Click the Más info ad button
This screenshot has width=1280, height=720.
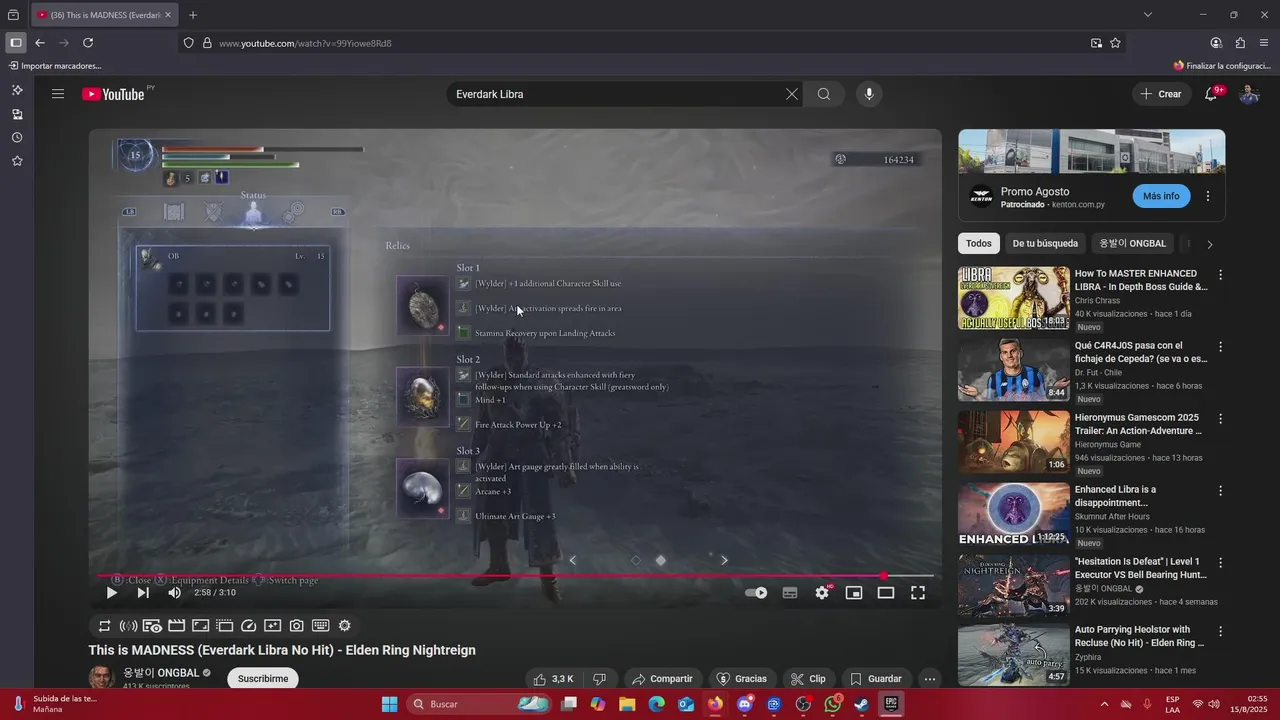(x=1161, y=196)
